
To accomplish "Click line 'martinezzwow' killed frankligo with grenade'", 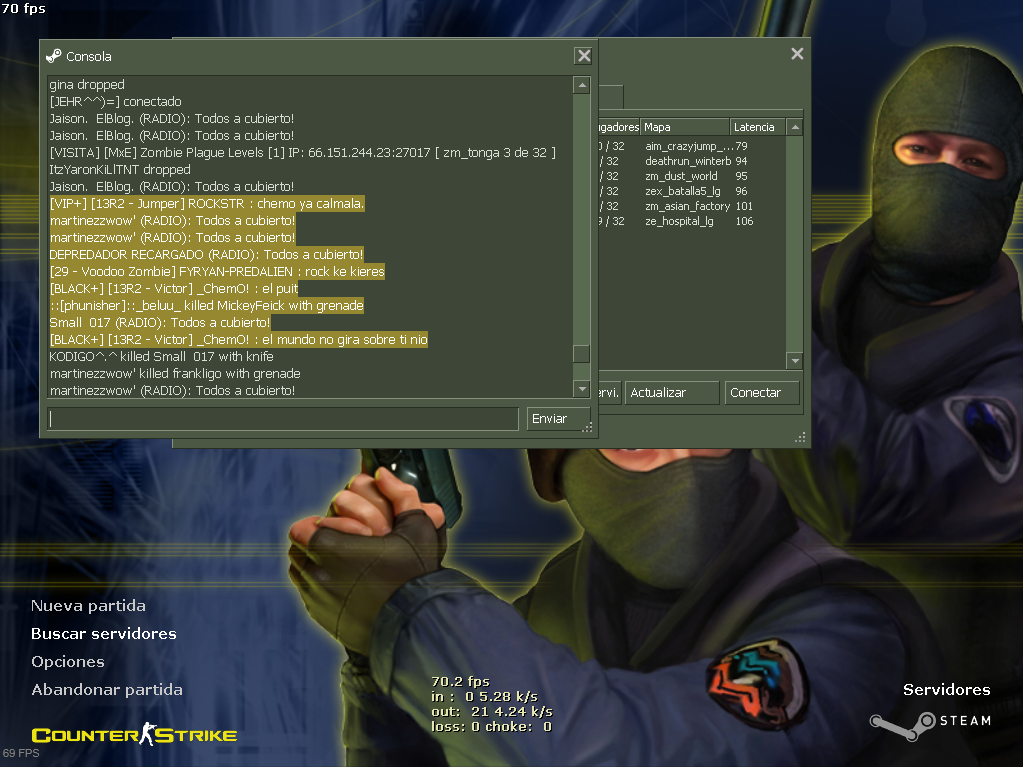I will coord(175,373).
